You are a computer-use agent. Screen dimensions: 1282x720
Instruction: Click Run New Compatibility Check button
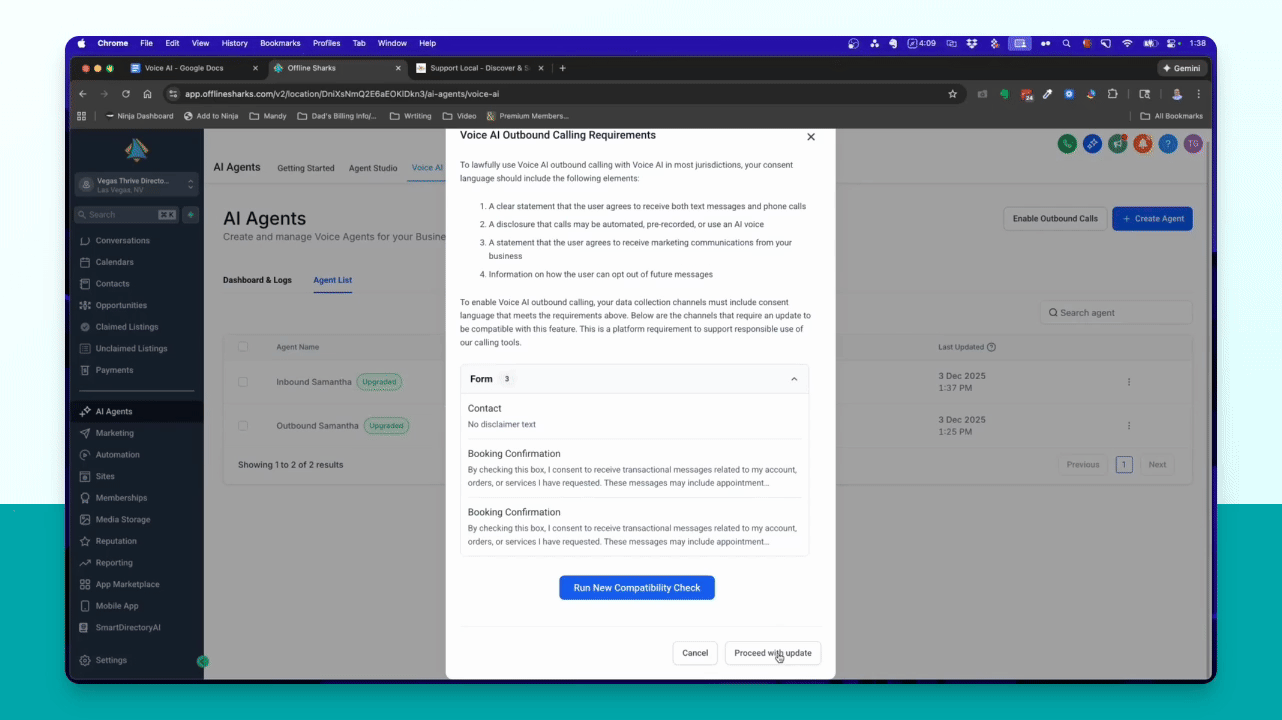(637, 588)
